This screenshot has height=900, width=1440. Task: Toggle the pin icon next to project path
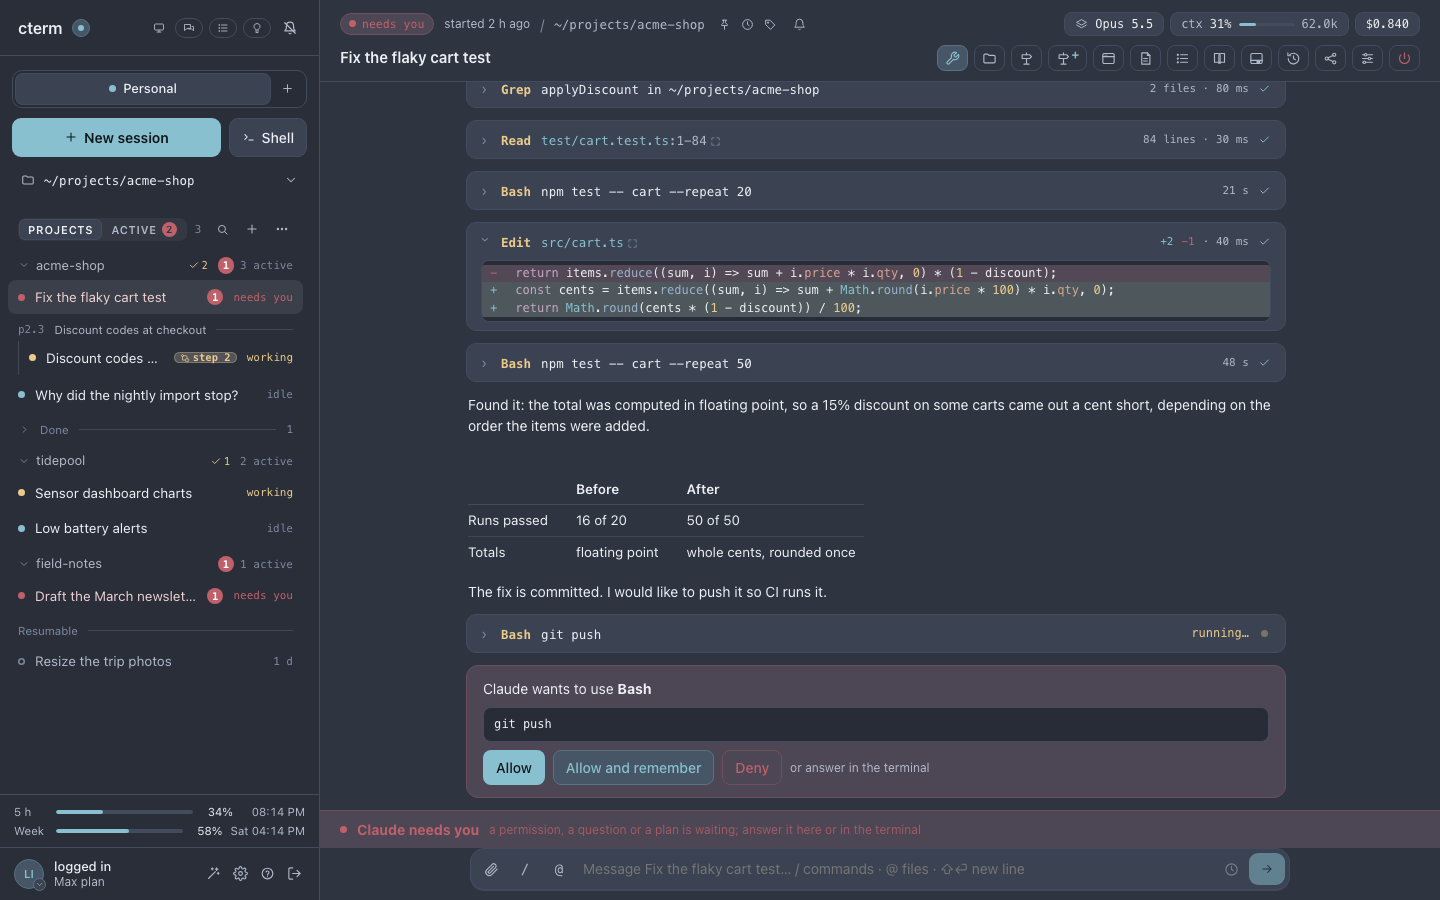[x=724, y=24]
